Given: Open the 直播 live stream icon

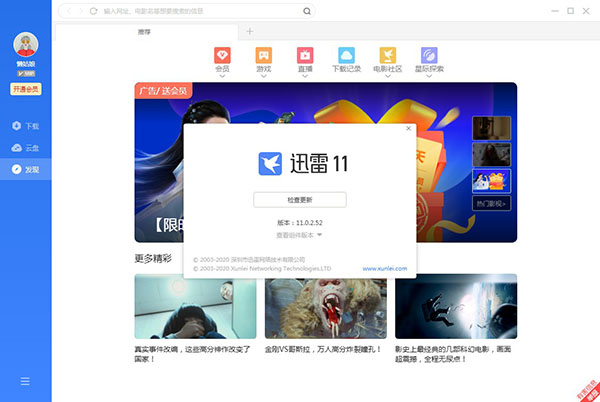Looking at the screenshot, I should [x=305, y=55].
